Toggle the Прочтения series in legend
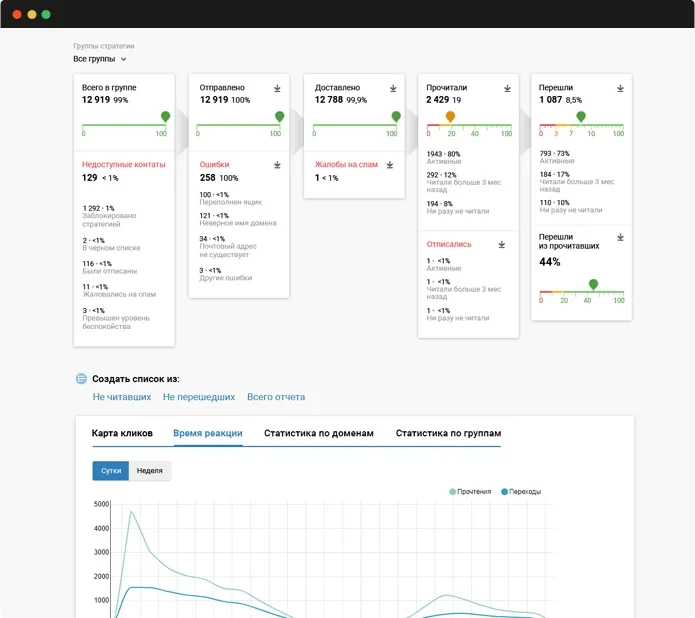The image size is (695, 618). pyautogui.click(x=471, y=492)
